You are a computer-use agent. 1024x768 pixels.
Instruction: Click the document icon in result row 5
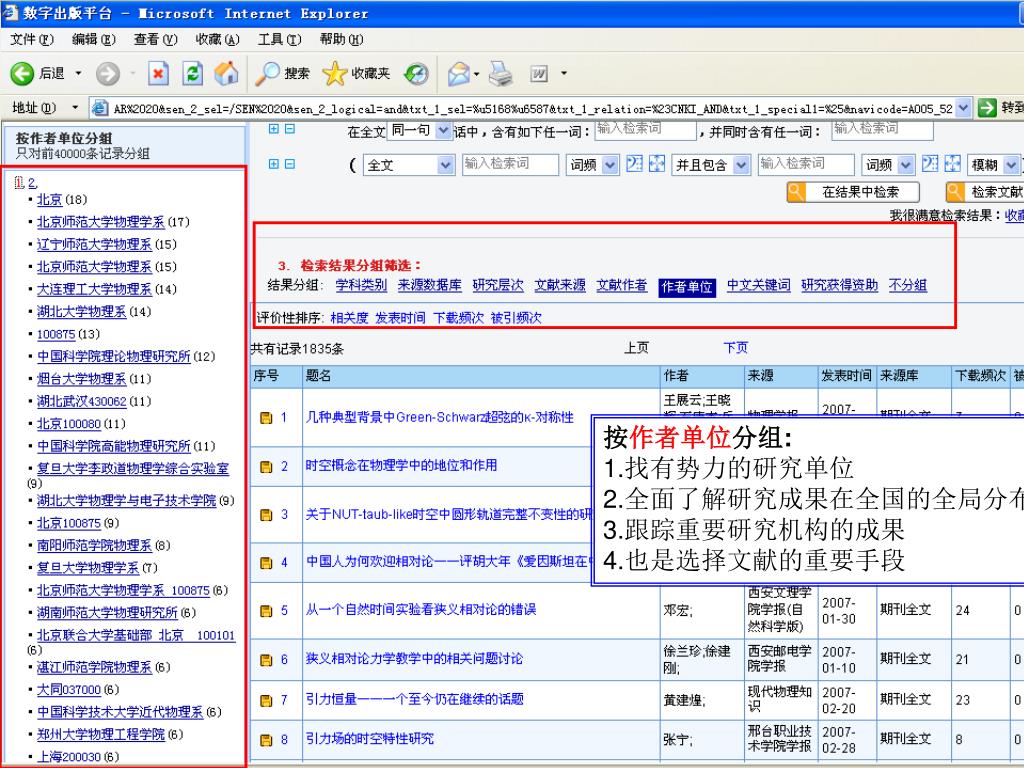tap(266, 611)
